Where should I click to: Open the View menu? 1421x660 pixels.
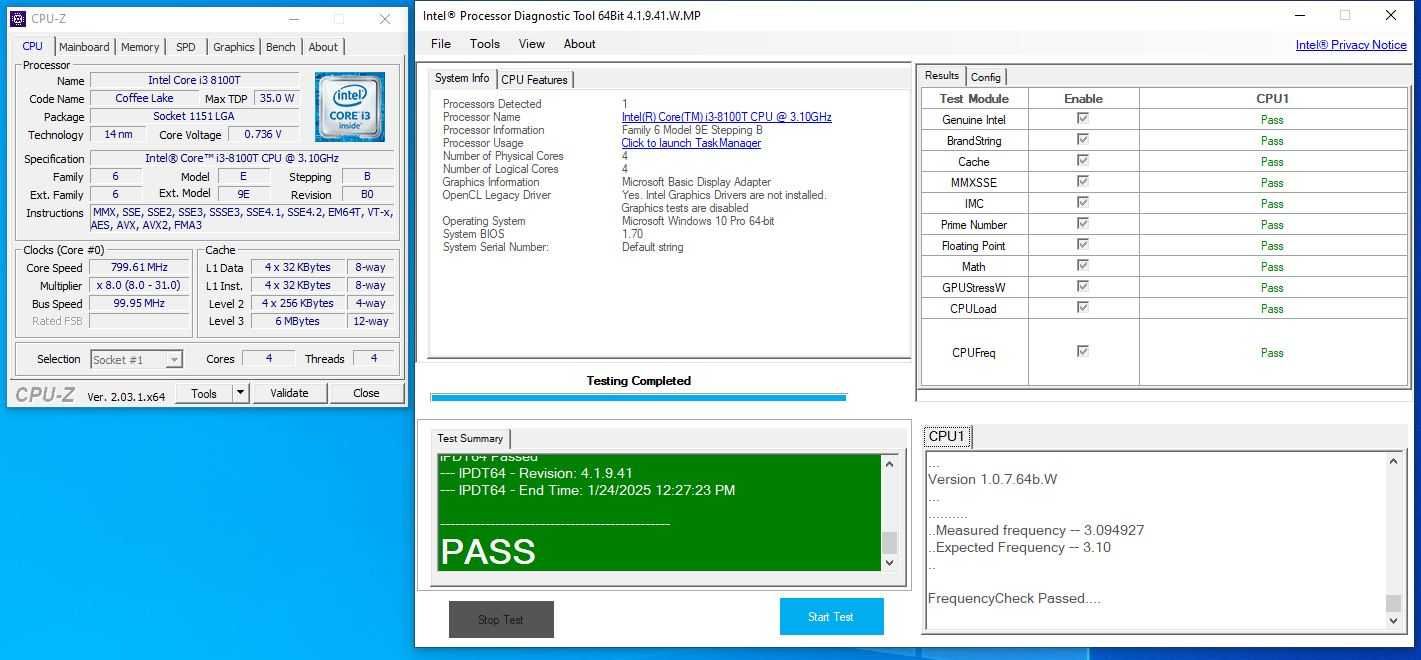pos(532,44)
